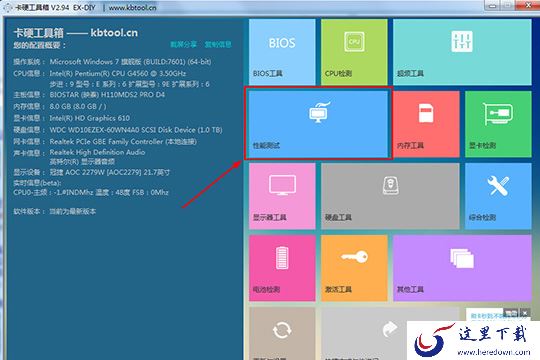
Task: Select the Intel(R) HD Graphics 610 line
Action: tap(90, 118)
